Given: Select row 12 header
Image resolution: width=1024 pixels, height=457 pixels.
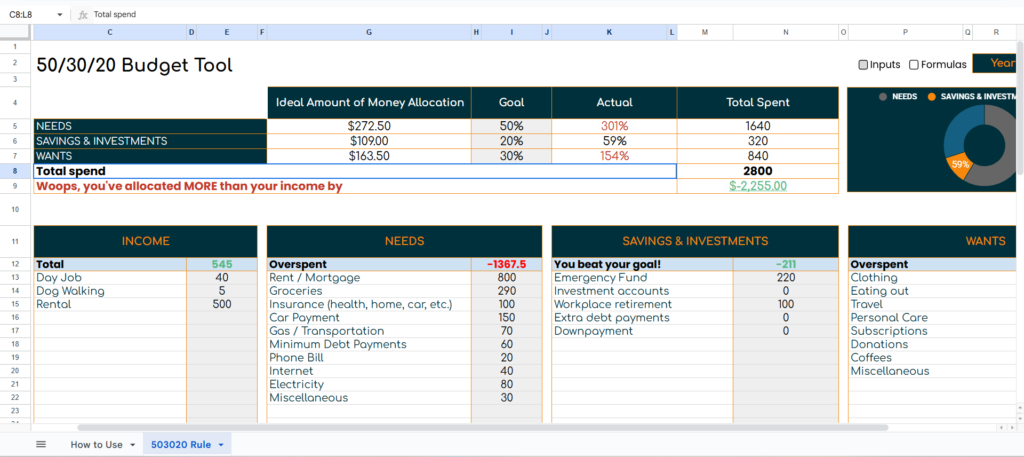Looking at the screenshot, I should pyautogui.click(x=16, y=264).
